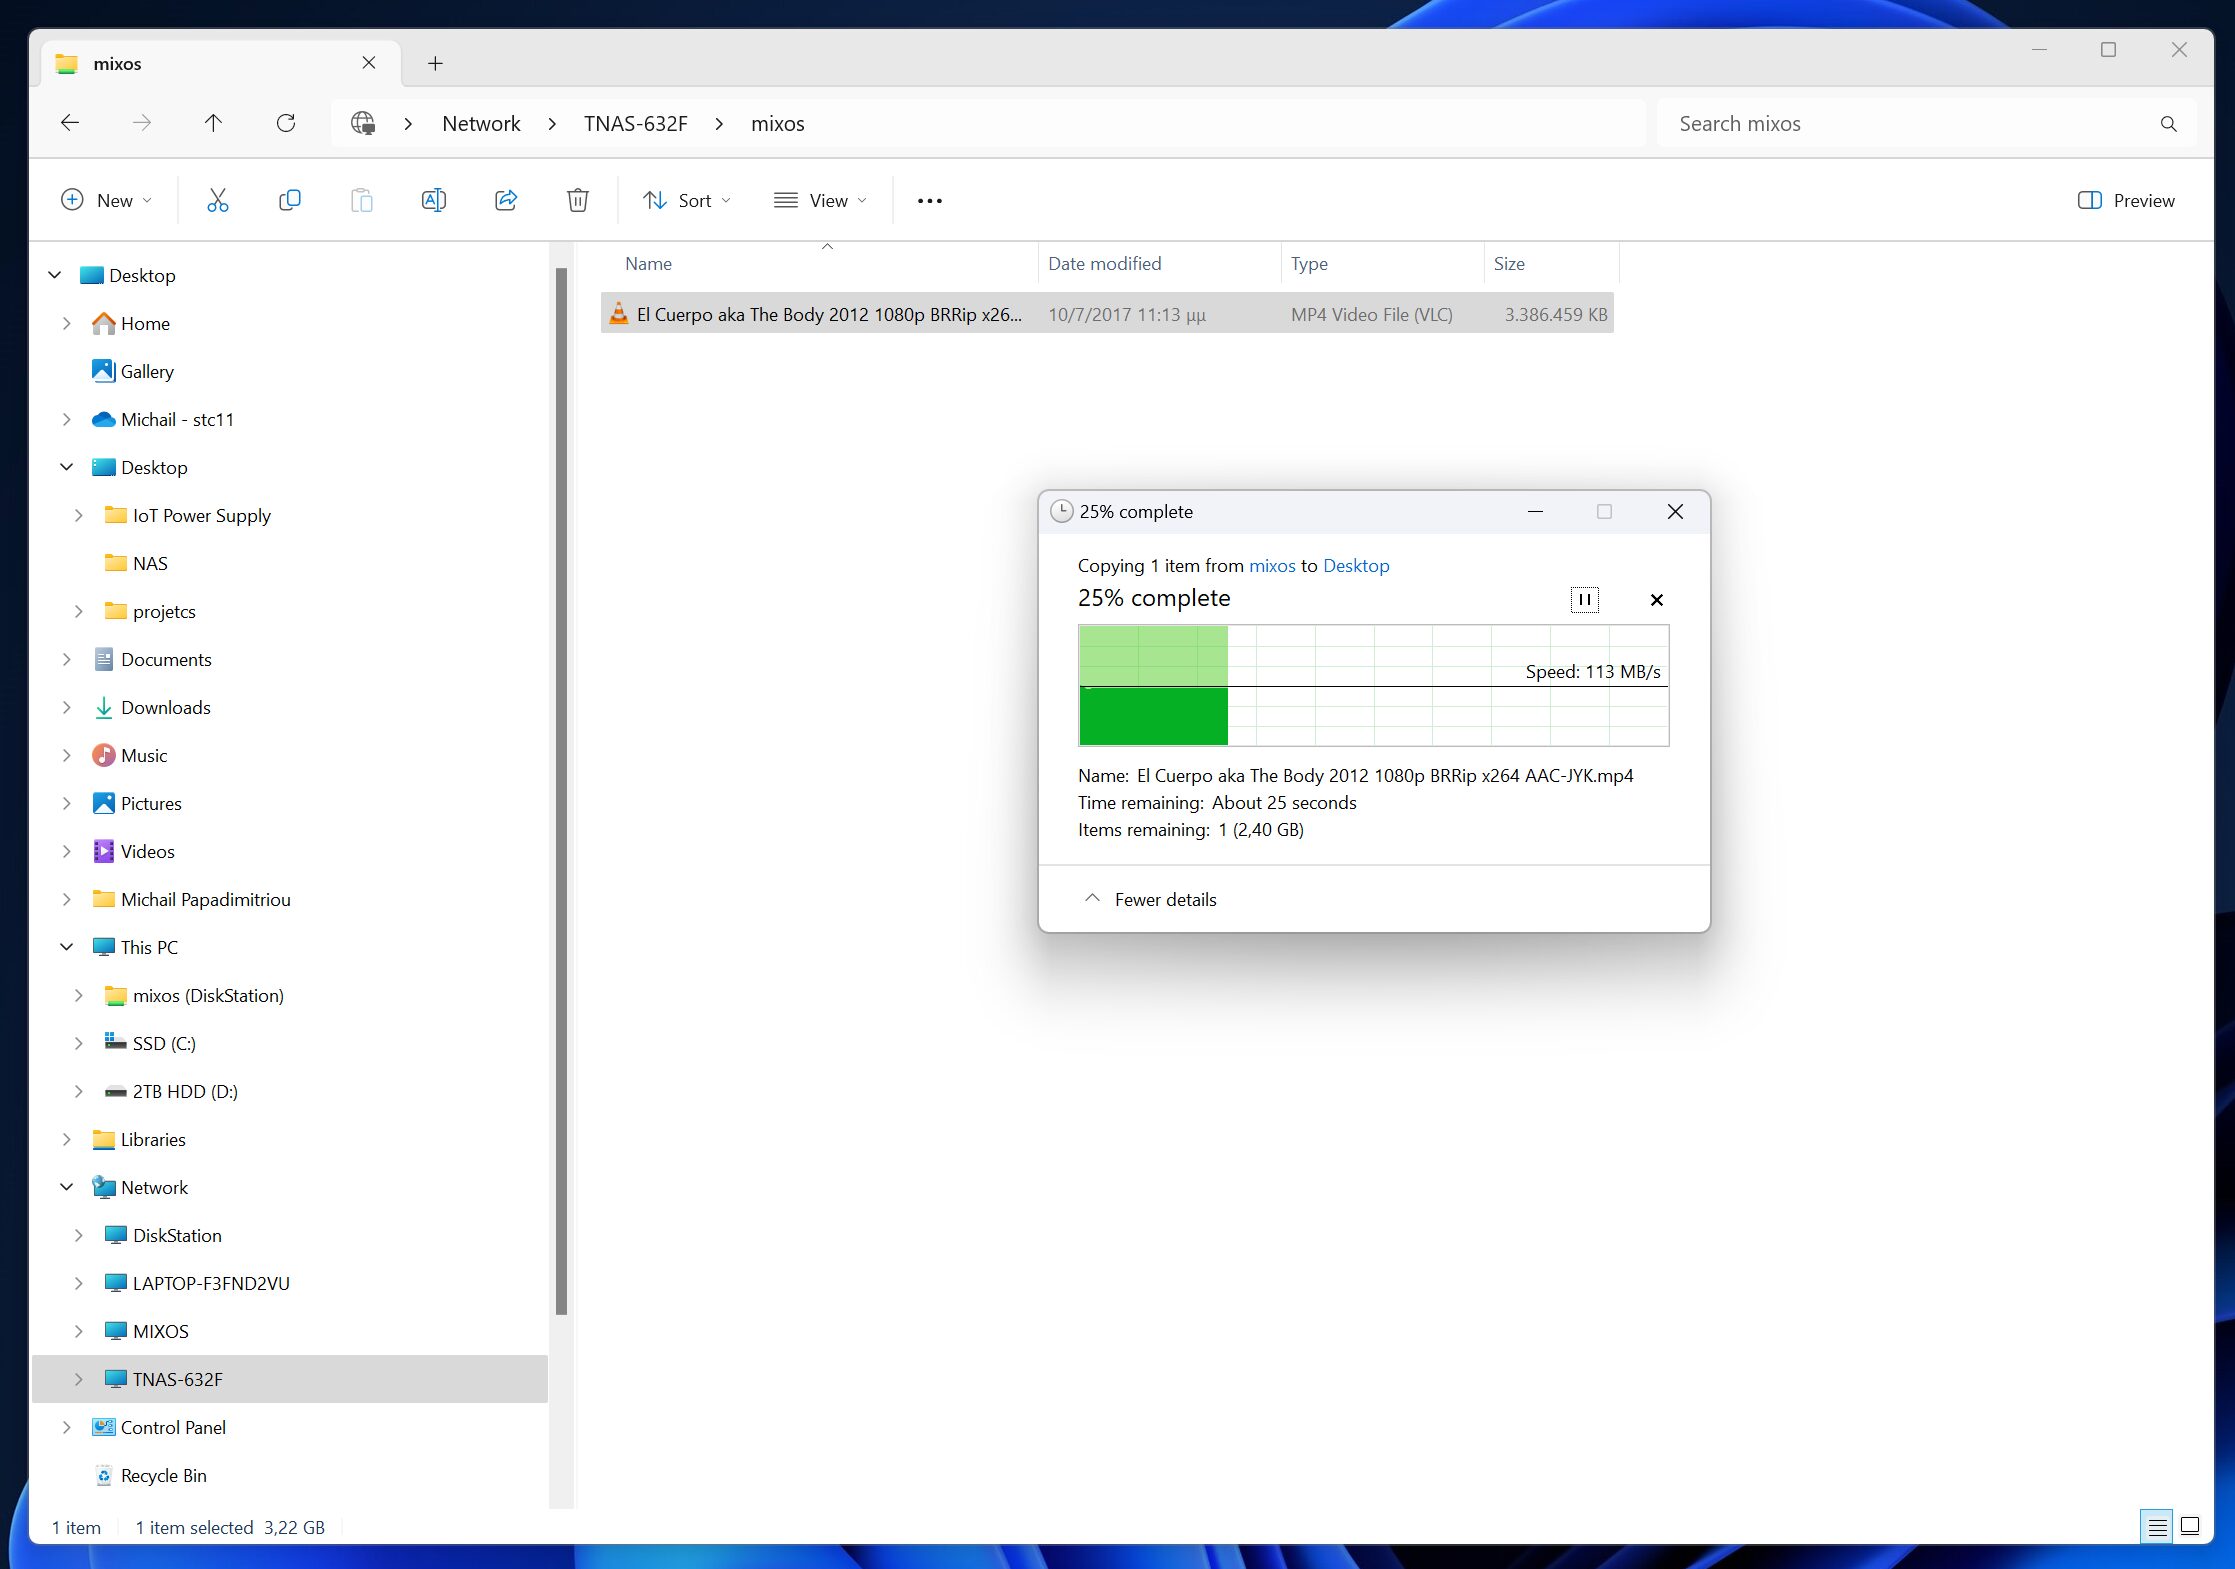
Task: Open the See more ellipsis menu
Action: pos(929,200)
